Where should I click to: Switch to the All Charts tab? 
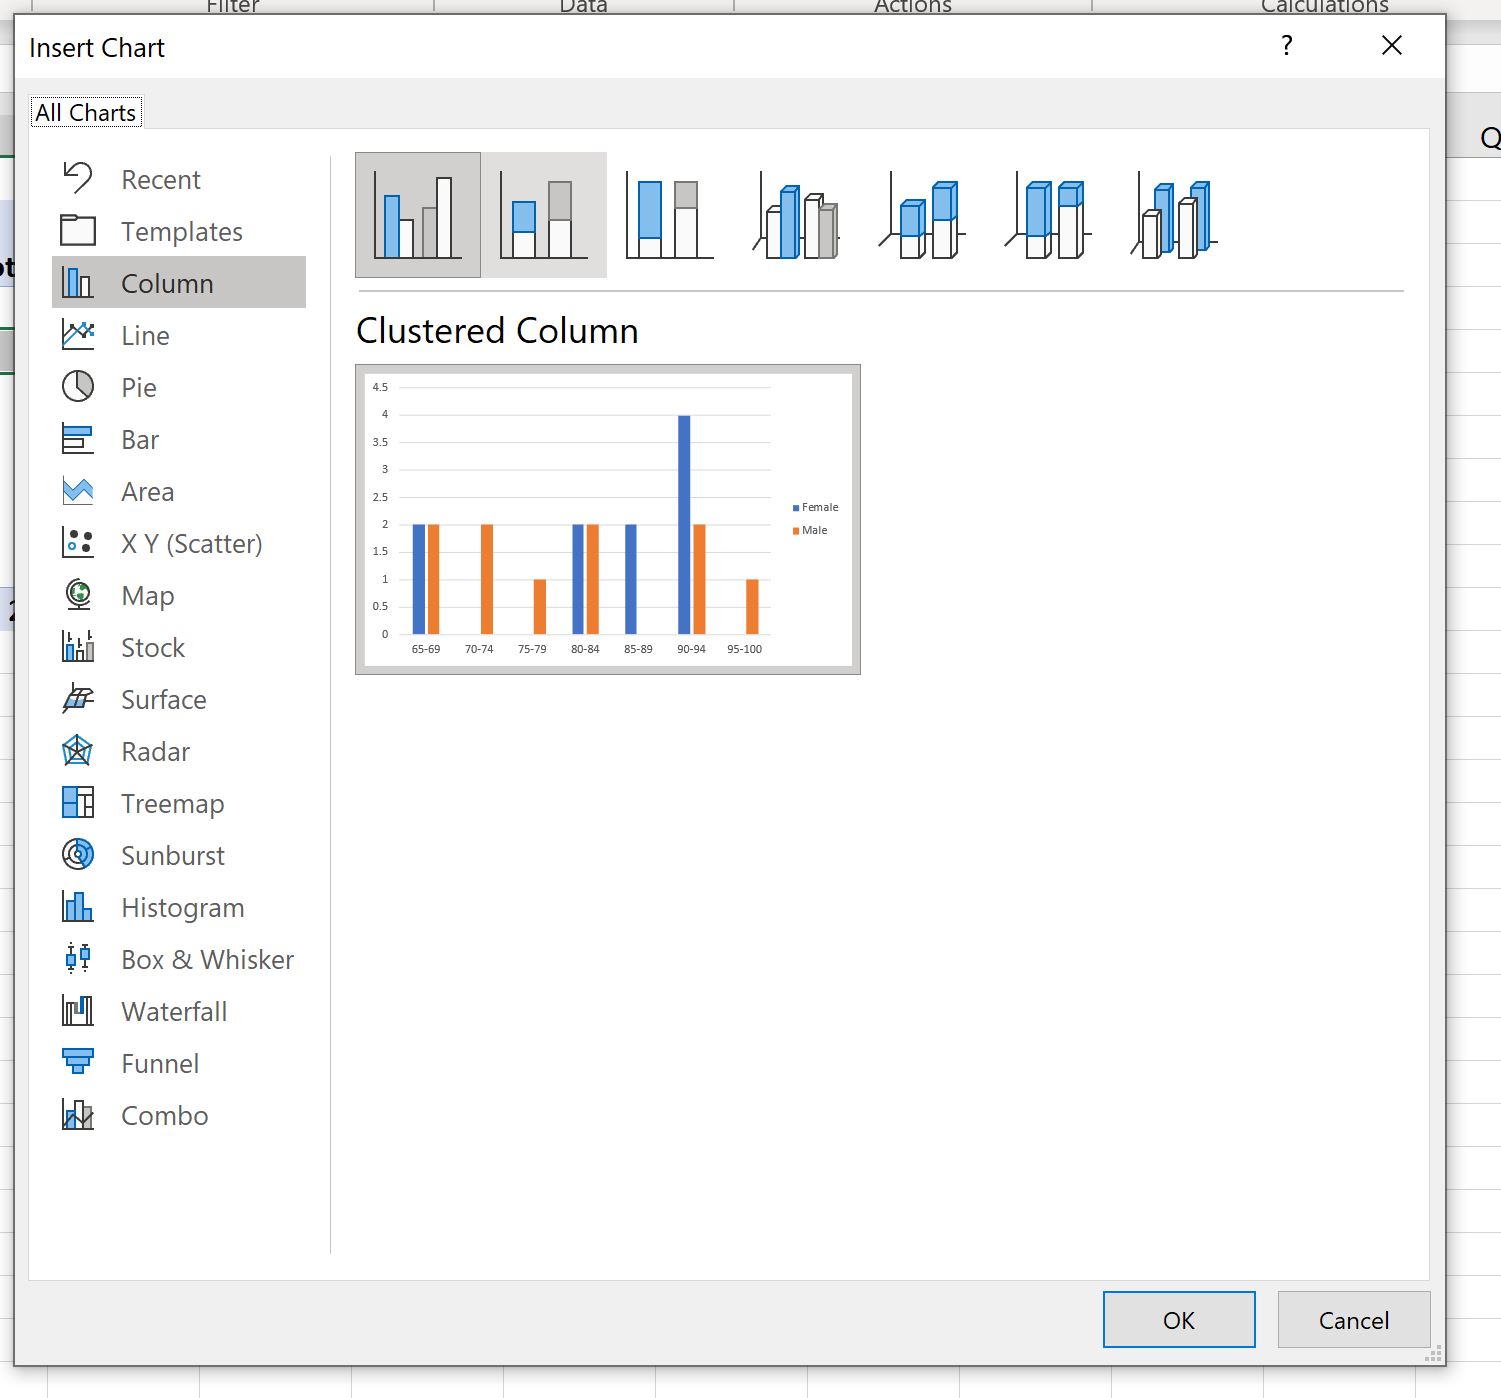86,112
